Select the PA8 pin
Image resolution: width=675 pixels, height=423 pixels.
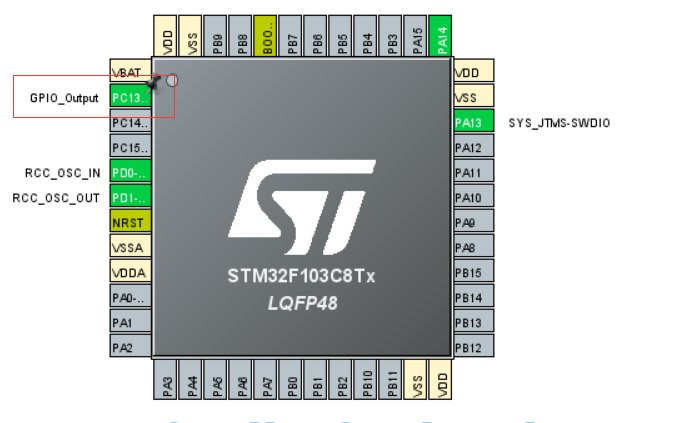click(x=474, y=247)
